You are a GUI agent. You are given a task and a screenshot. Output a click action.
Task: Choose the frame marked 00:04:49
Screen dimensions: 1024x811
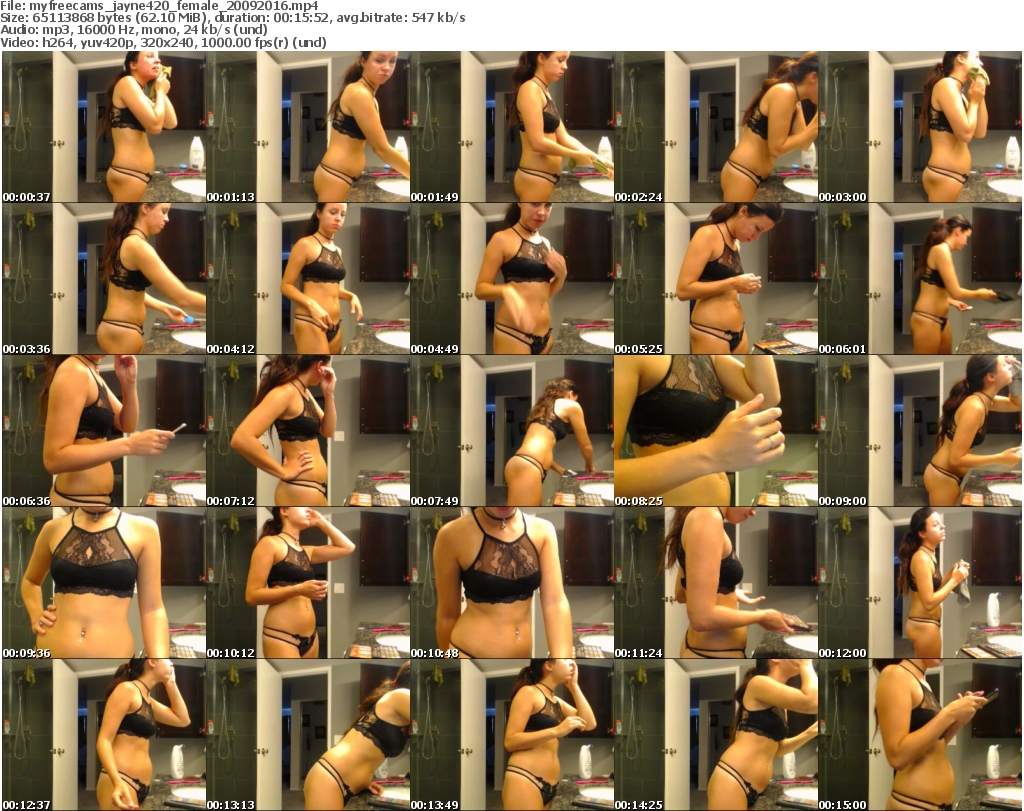(512, 279)
